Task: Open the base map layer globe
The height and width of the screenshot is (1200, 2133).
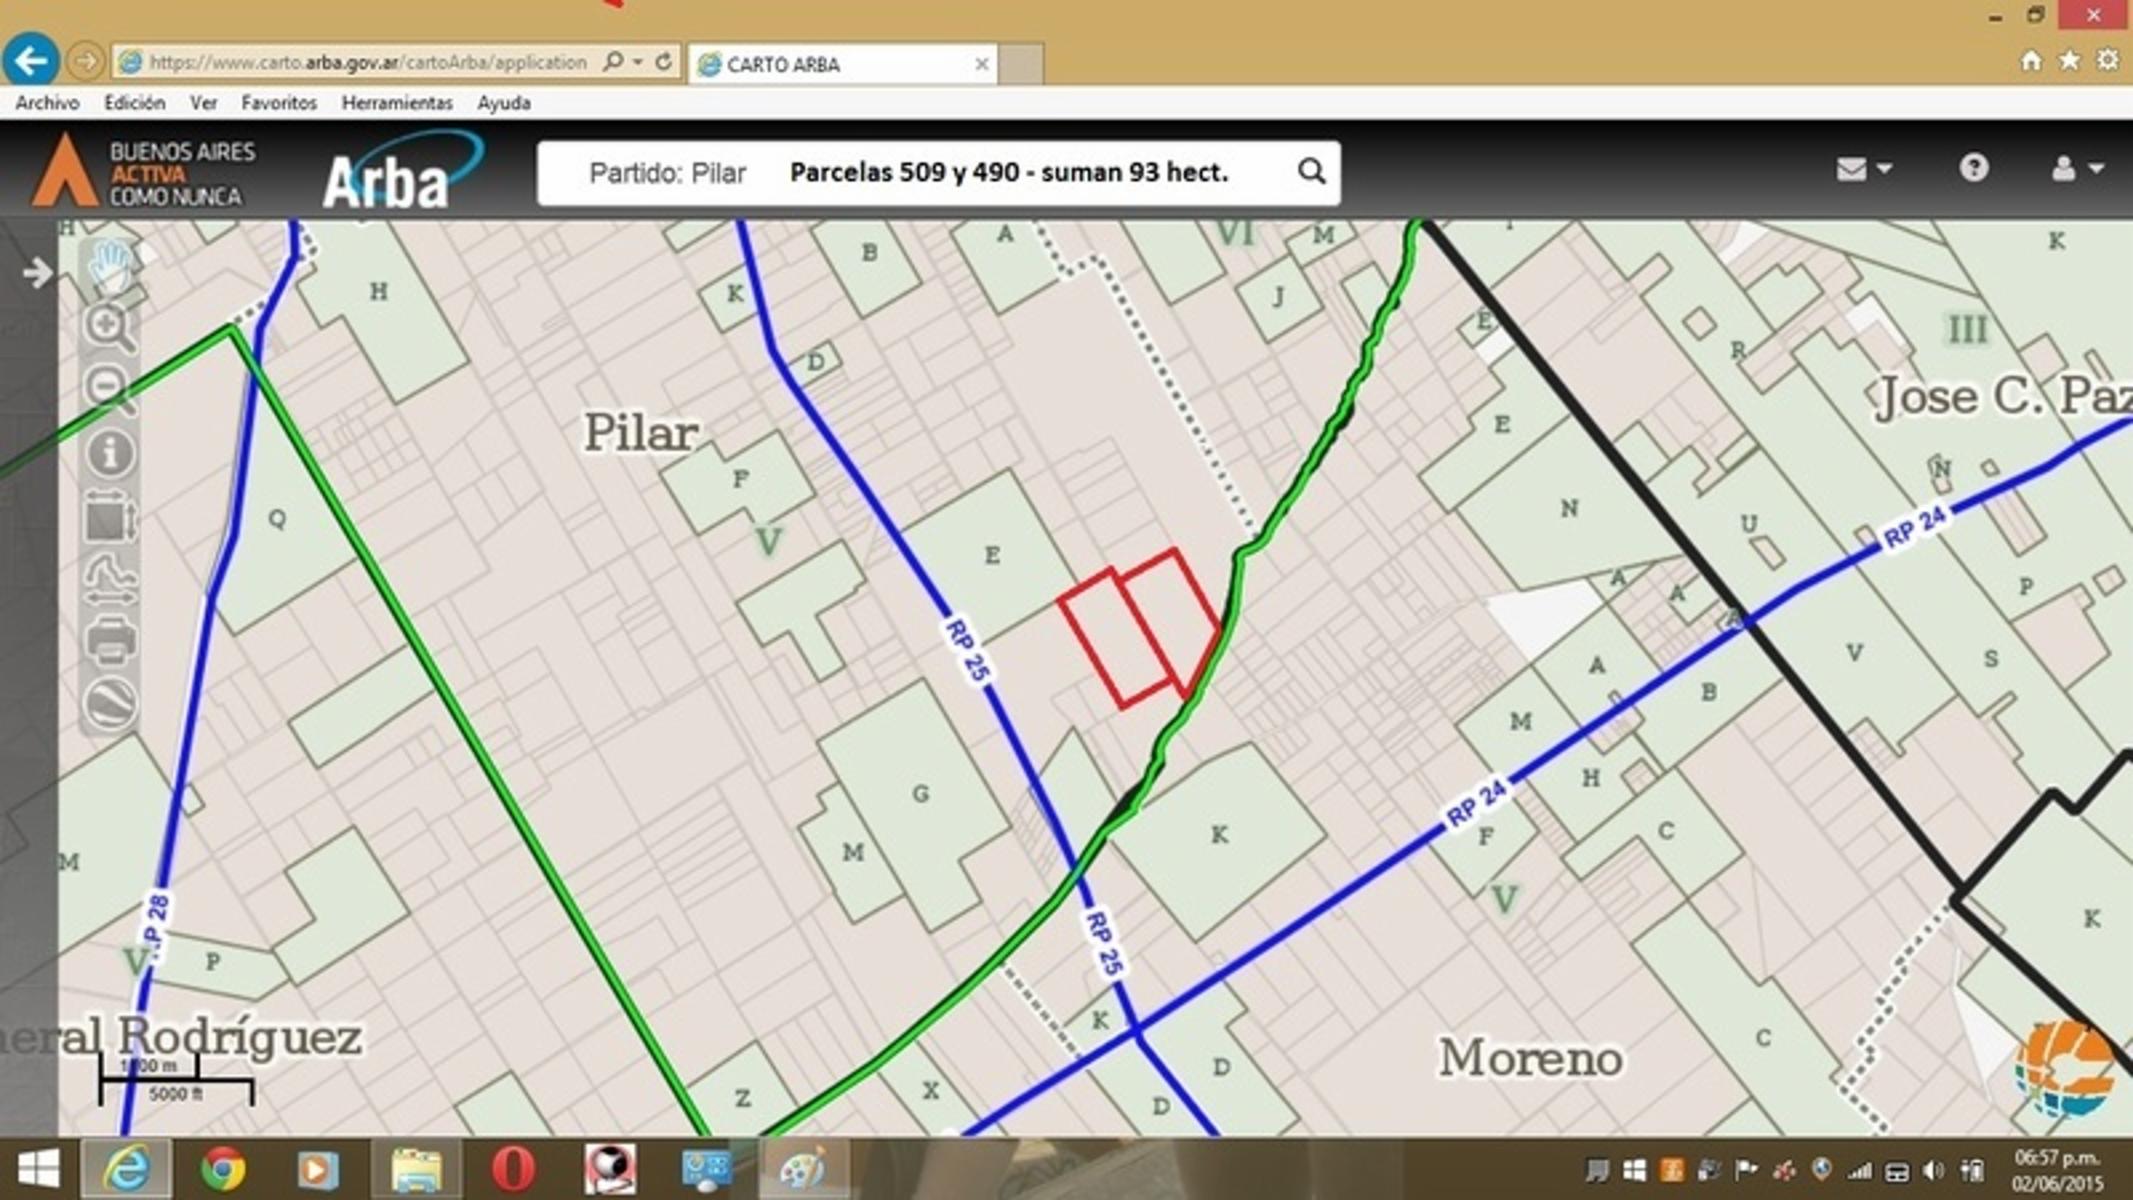Action: [110, 702]
